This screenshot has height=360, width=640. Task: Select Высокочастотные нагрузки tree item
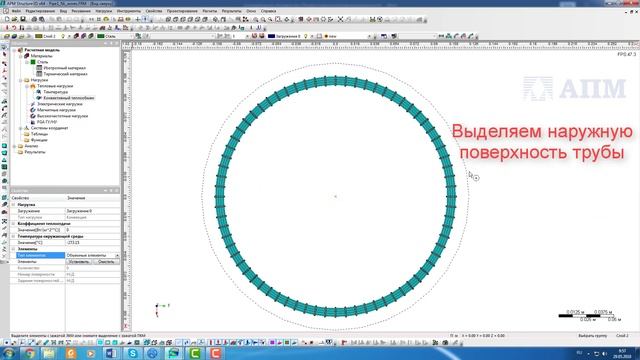tap(62, 116)
